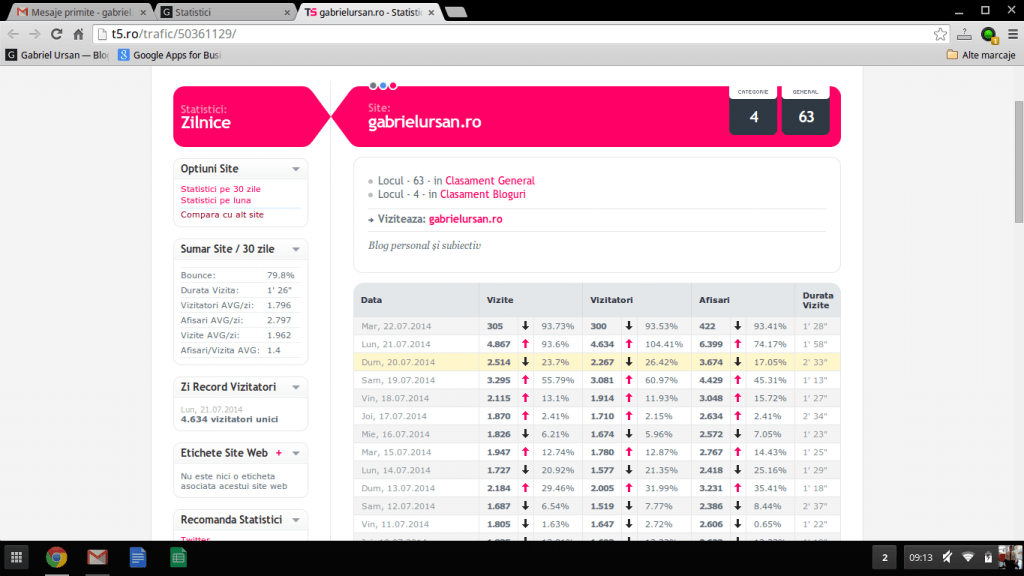Open the Gabriel Ursan Blog bookmark

tap(57, 55)
